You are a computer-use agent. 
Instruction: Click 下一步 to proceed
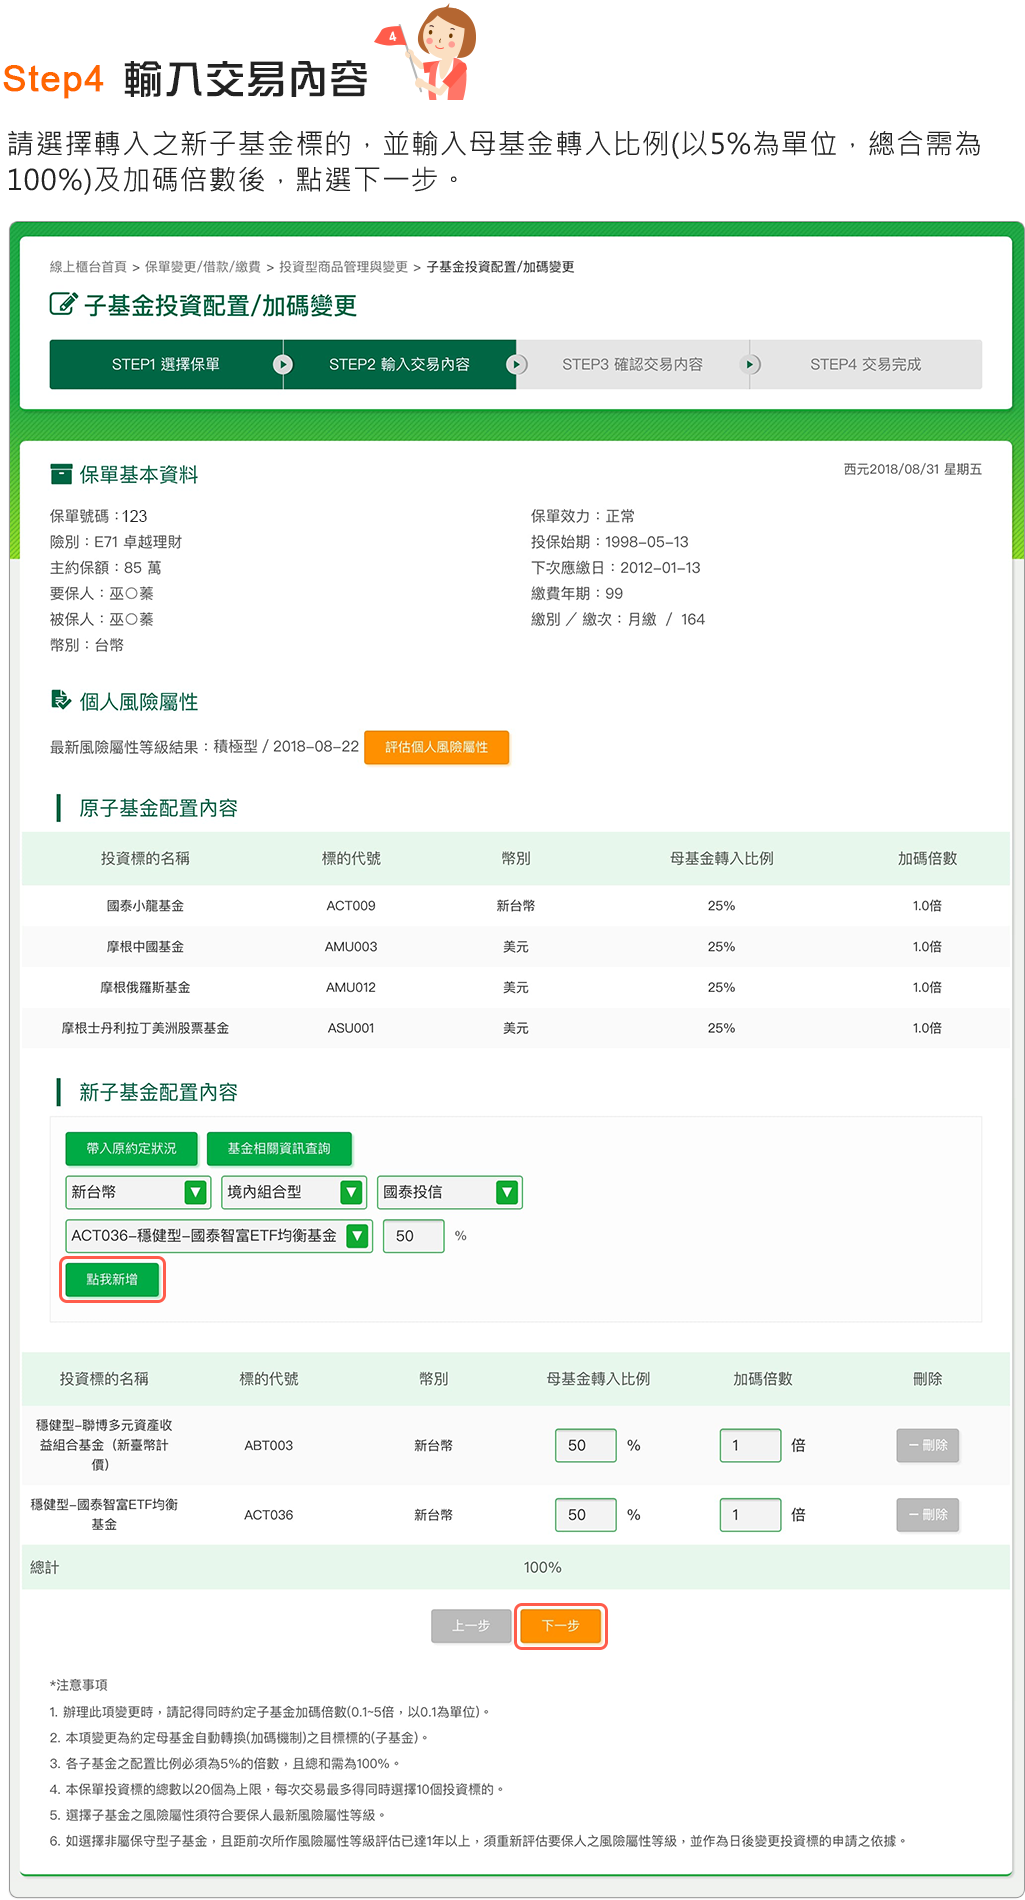click(560, 1626)
